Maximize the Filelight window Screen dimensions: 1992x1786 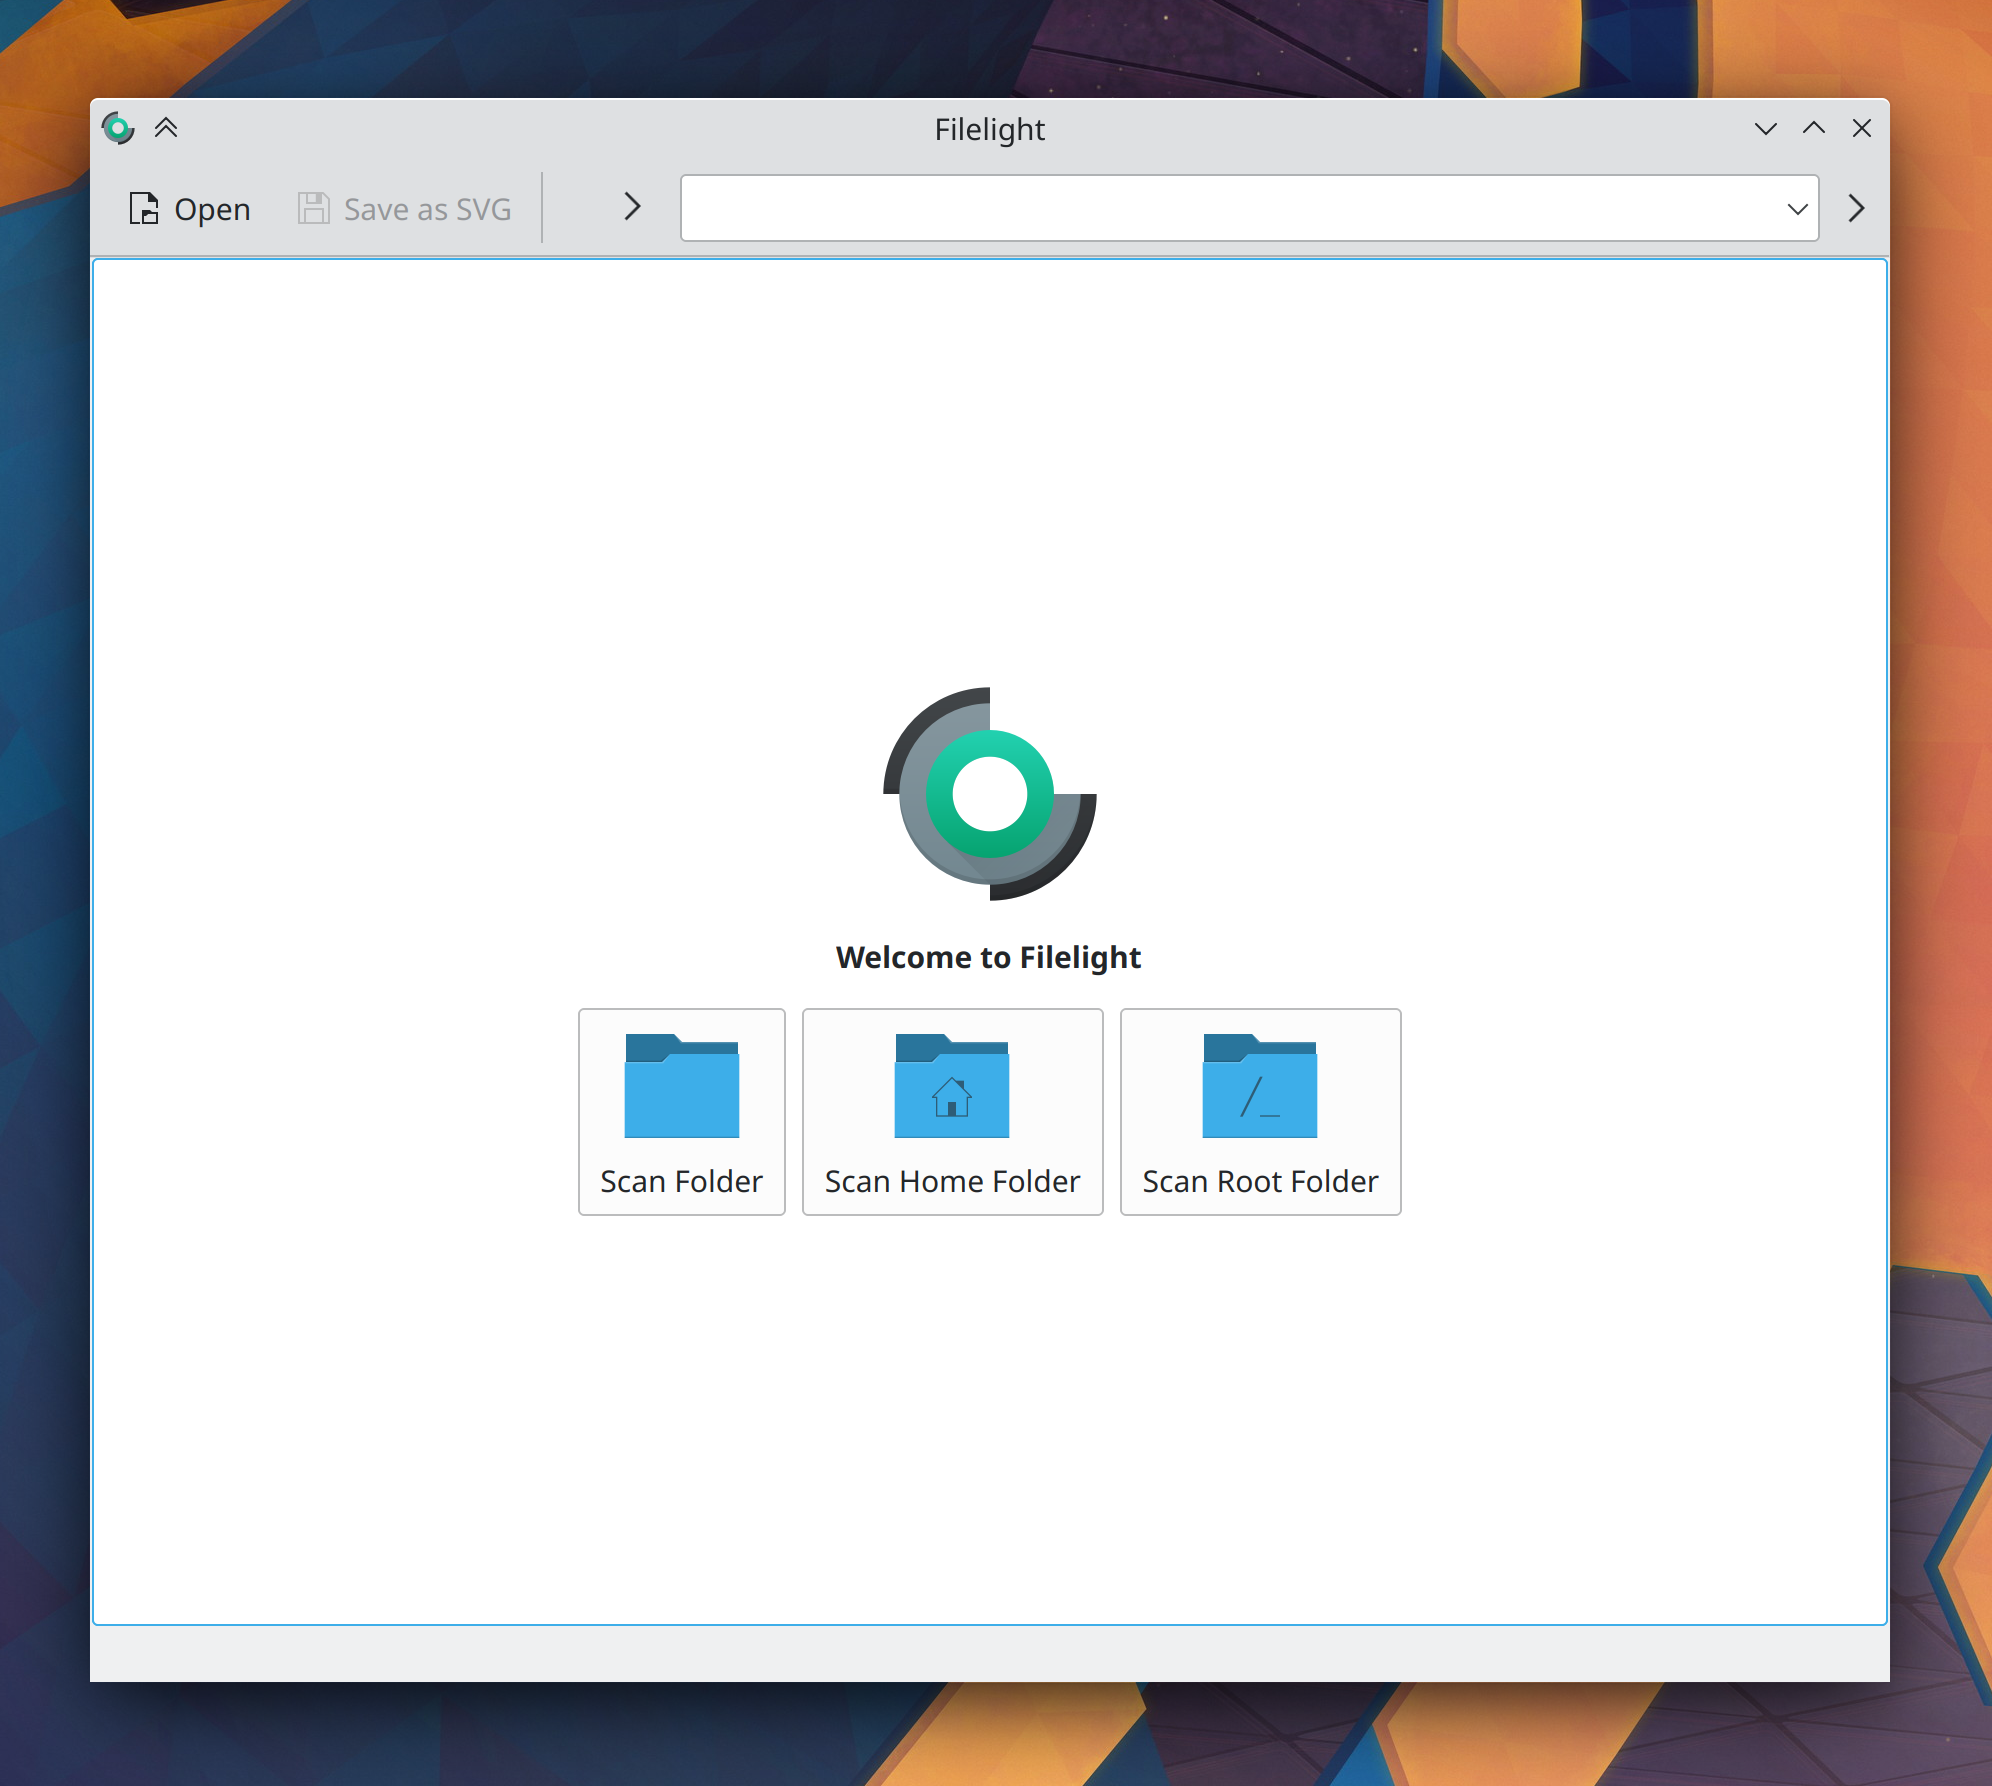1813,128
